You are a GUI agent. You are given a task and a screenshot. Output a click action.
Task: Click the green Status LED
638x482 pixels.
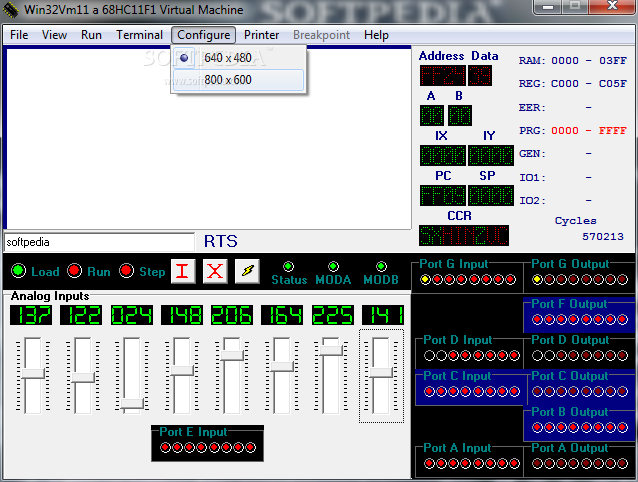(x=288, y=266)
